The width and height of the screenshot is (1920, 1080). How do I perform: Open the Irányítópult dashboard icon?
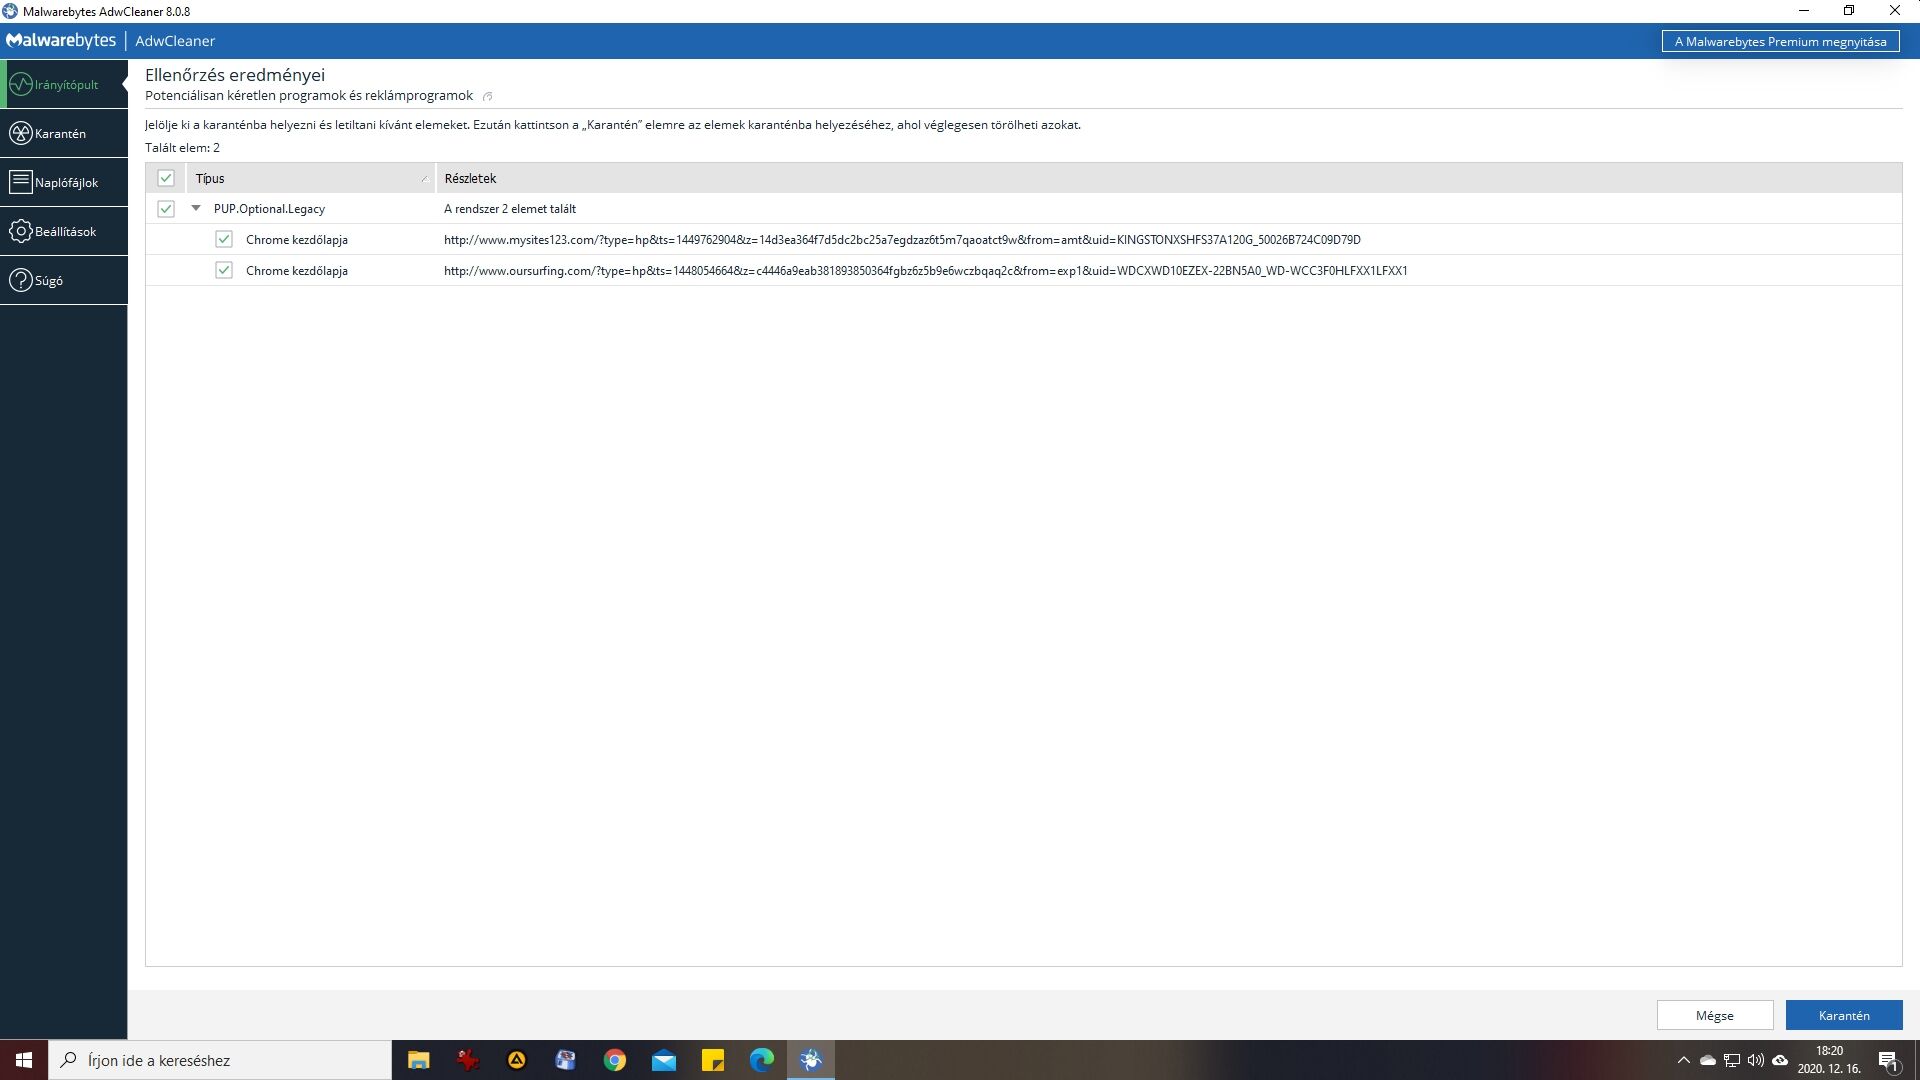(x=21, y=84)
